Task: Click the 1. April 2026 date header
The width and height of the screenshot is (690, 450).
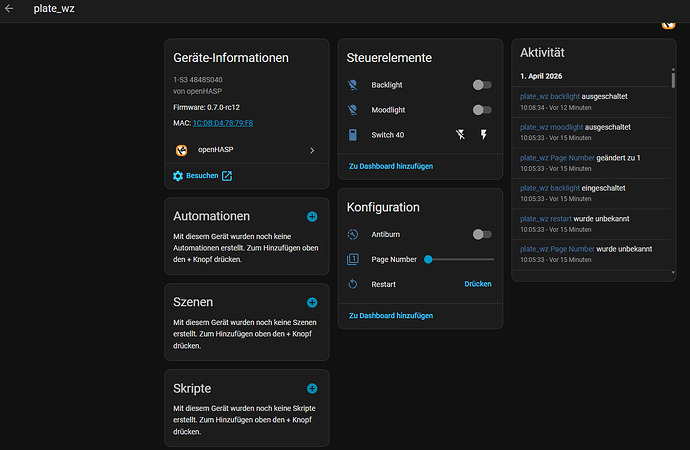Action: point(541,76)
